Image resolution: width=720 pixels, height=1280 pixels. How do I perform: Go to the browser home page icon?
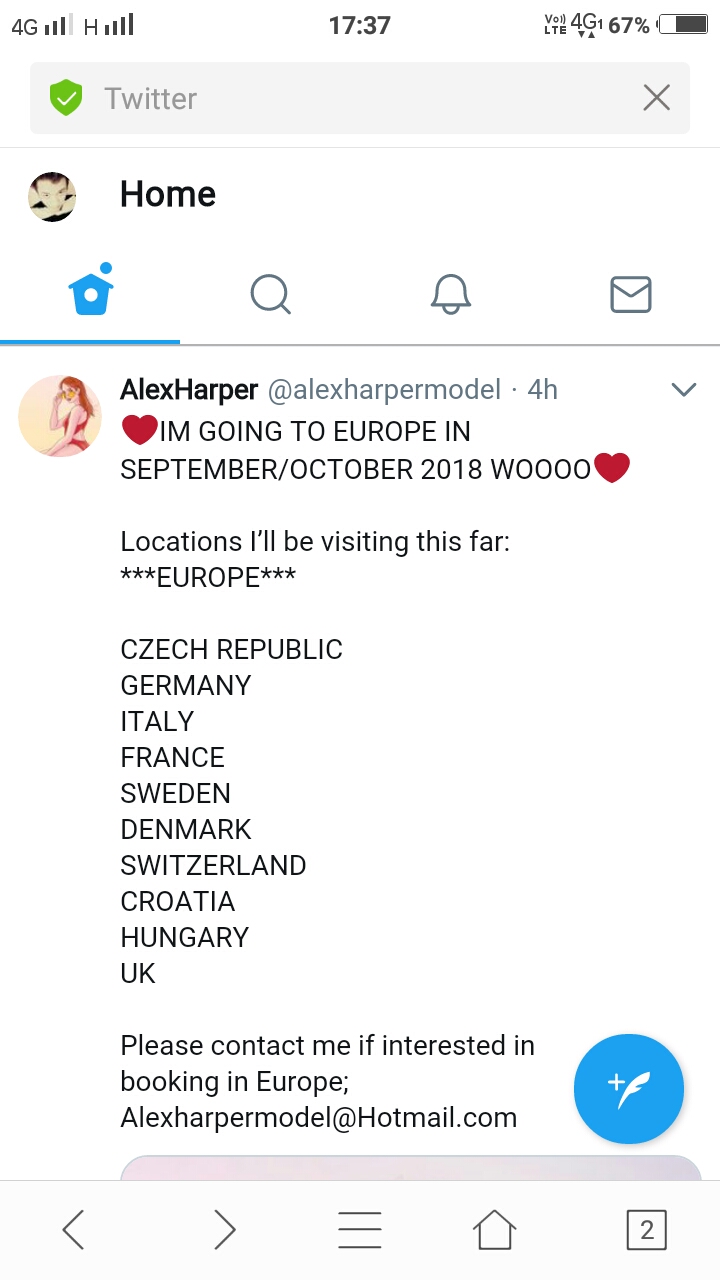click(495, 1230)
